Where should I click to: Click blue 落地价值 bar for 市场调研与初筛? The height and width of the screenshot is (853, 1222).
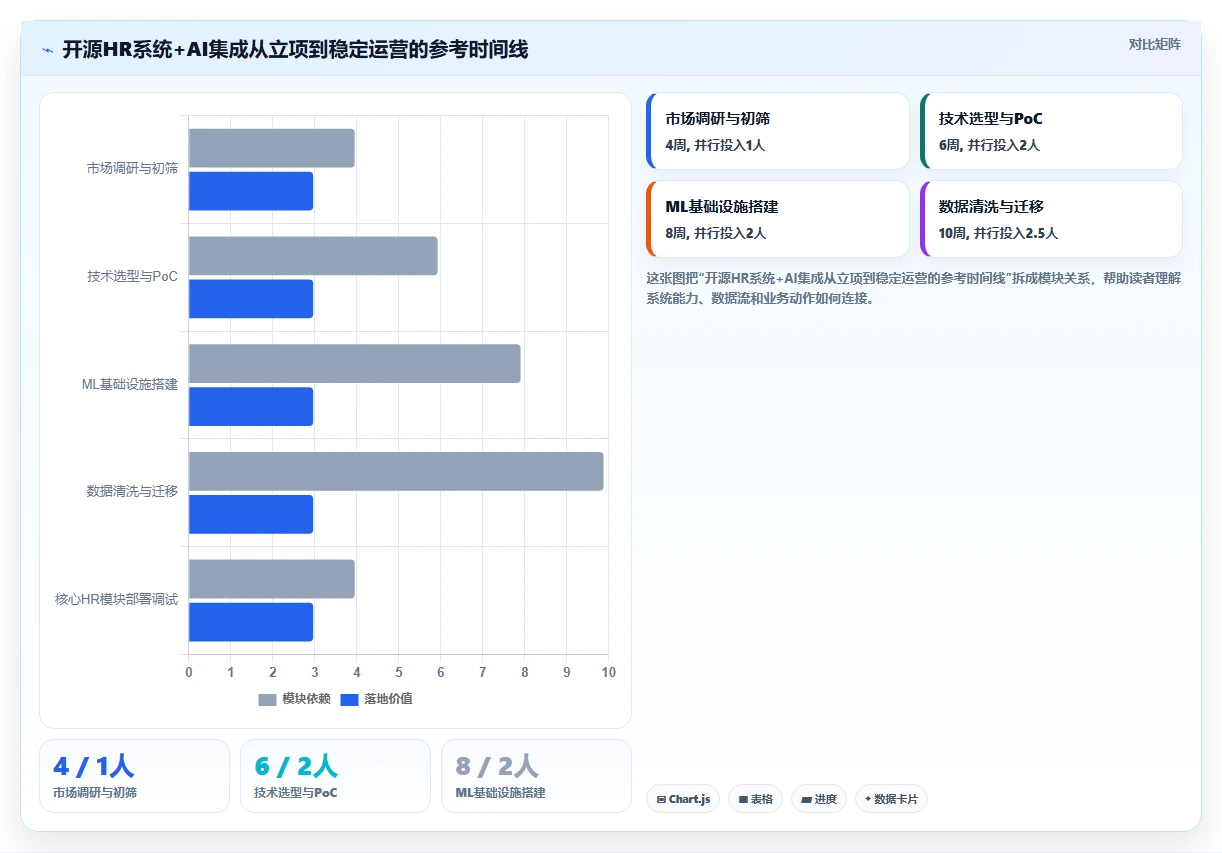(x=251, y=191)
